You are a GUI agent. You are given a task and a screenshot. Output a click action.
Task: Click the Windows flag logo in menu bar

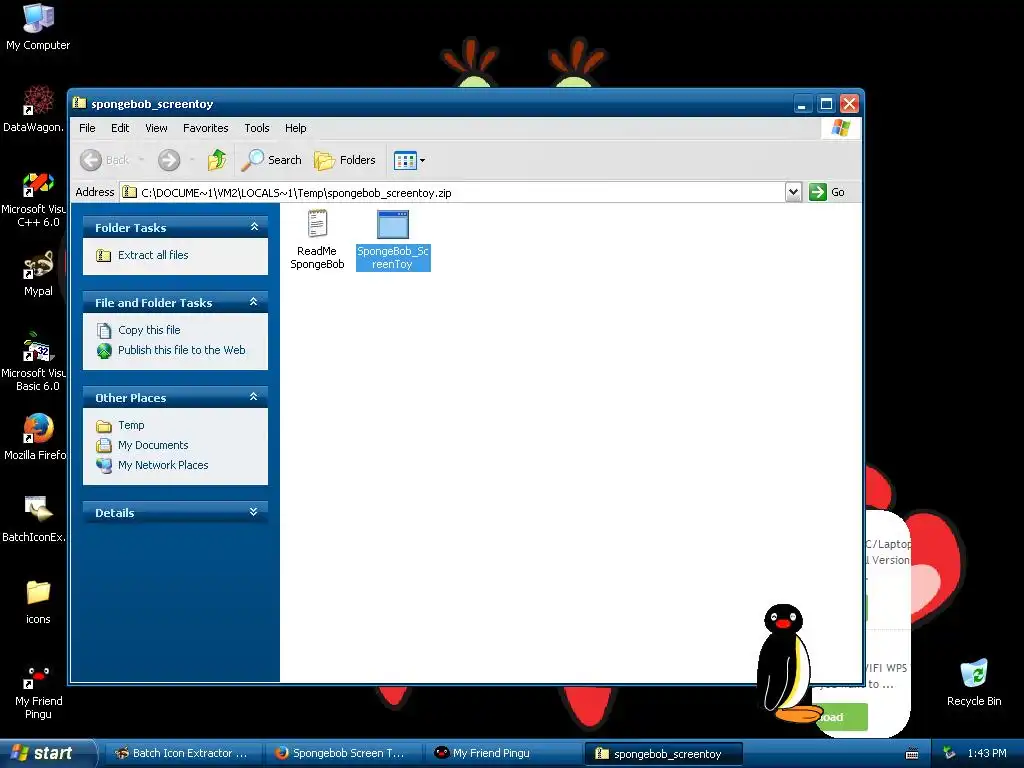pos(840,128)
